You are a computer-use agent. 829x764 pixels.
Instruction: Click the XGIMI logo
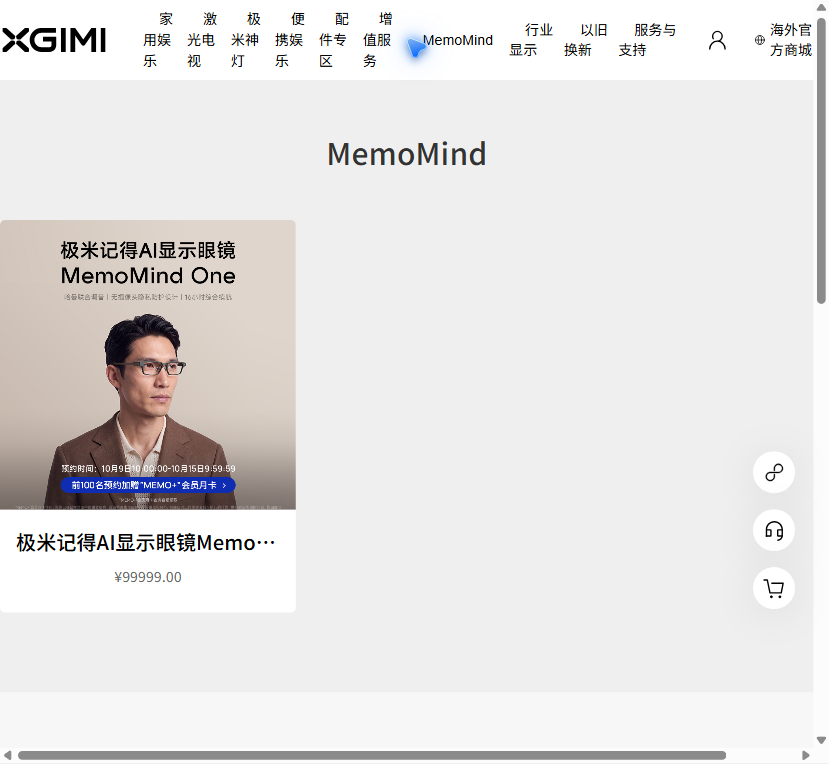tap(54, 40)
